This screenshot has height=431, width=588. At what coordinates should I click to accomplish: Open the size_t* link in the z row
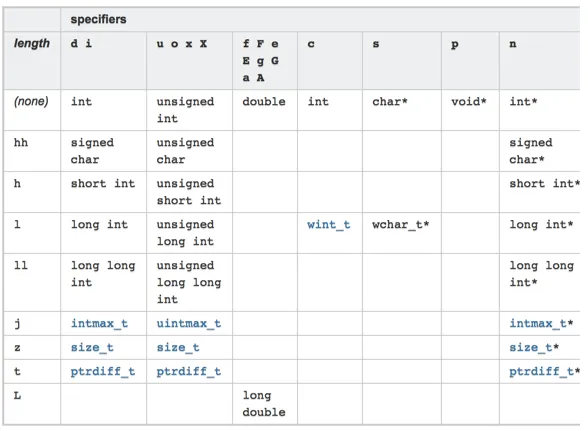[534, 347]
